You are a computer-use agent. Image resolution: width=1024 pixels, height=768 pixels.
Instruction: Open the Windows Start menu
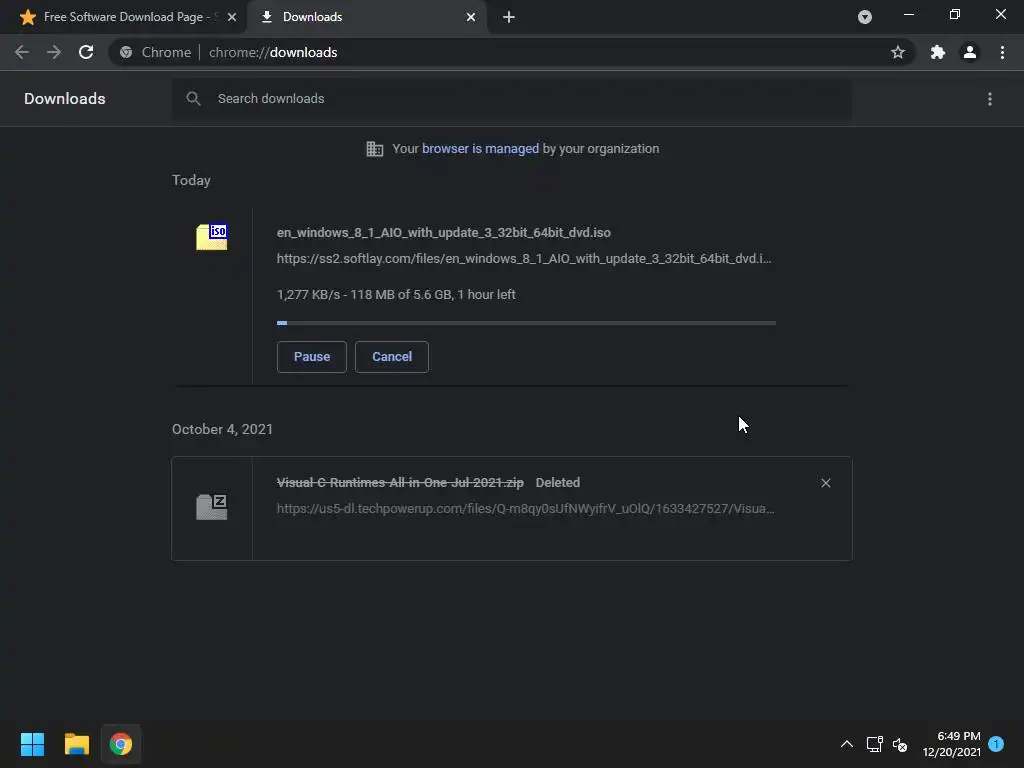coord(32,744)
